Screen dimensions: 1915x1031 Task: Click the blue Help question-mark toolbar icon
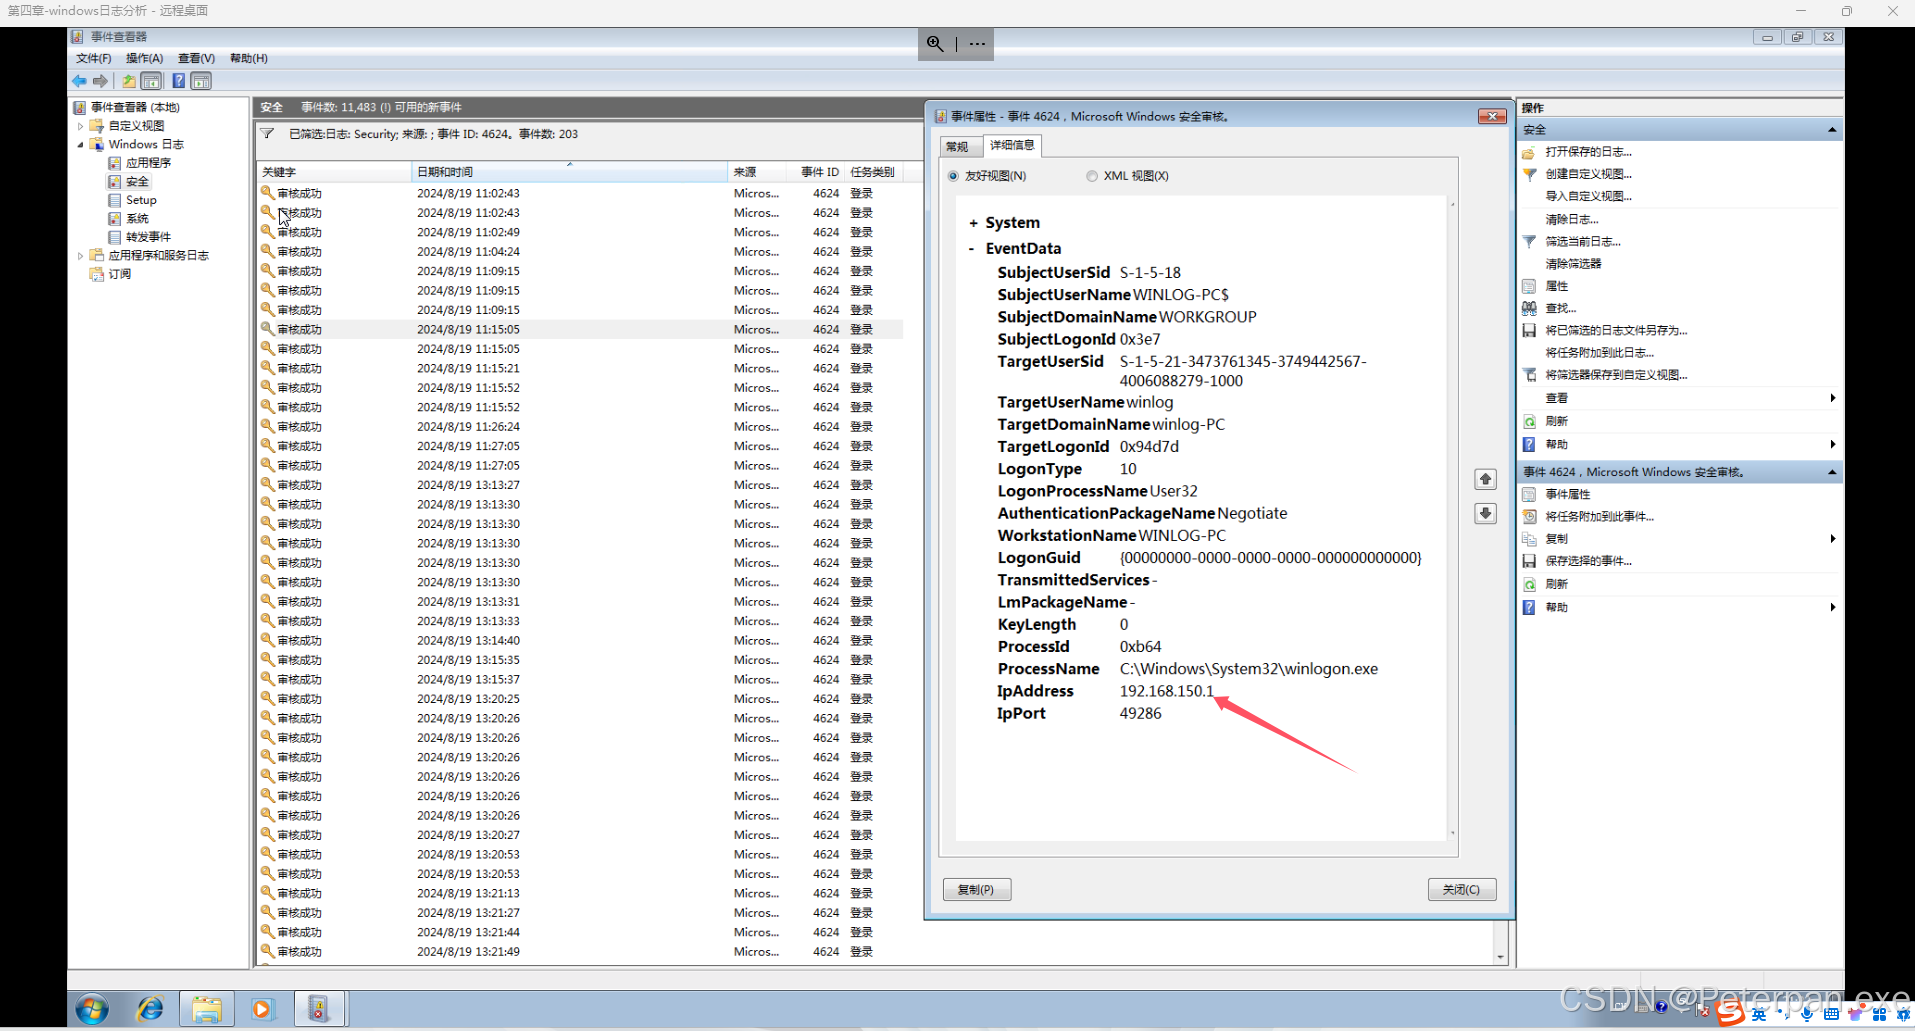pos(178,81)
